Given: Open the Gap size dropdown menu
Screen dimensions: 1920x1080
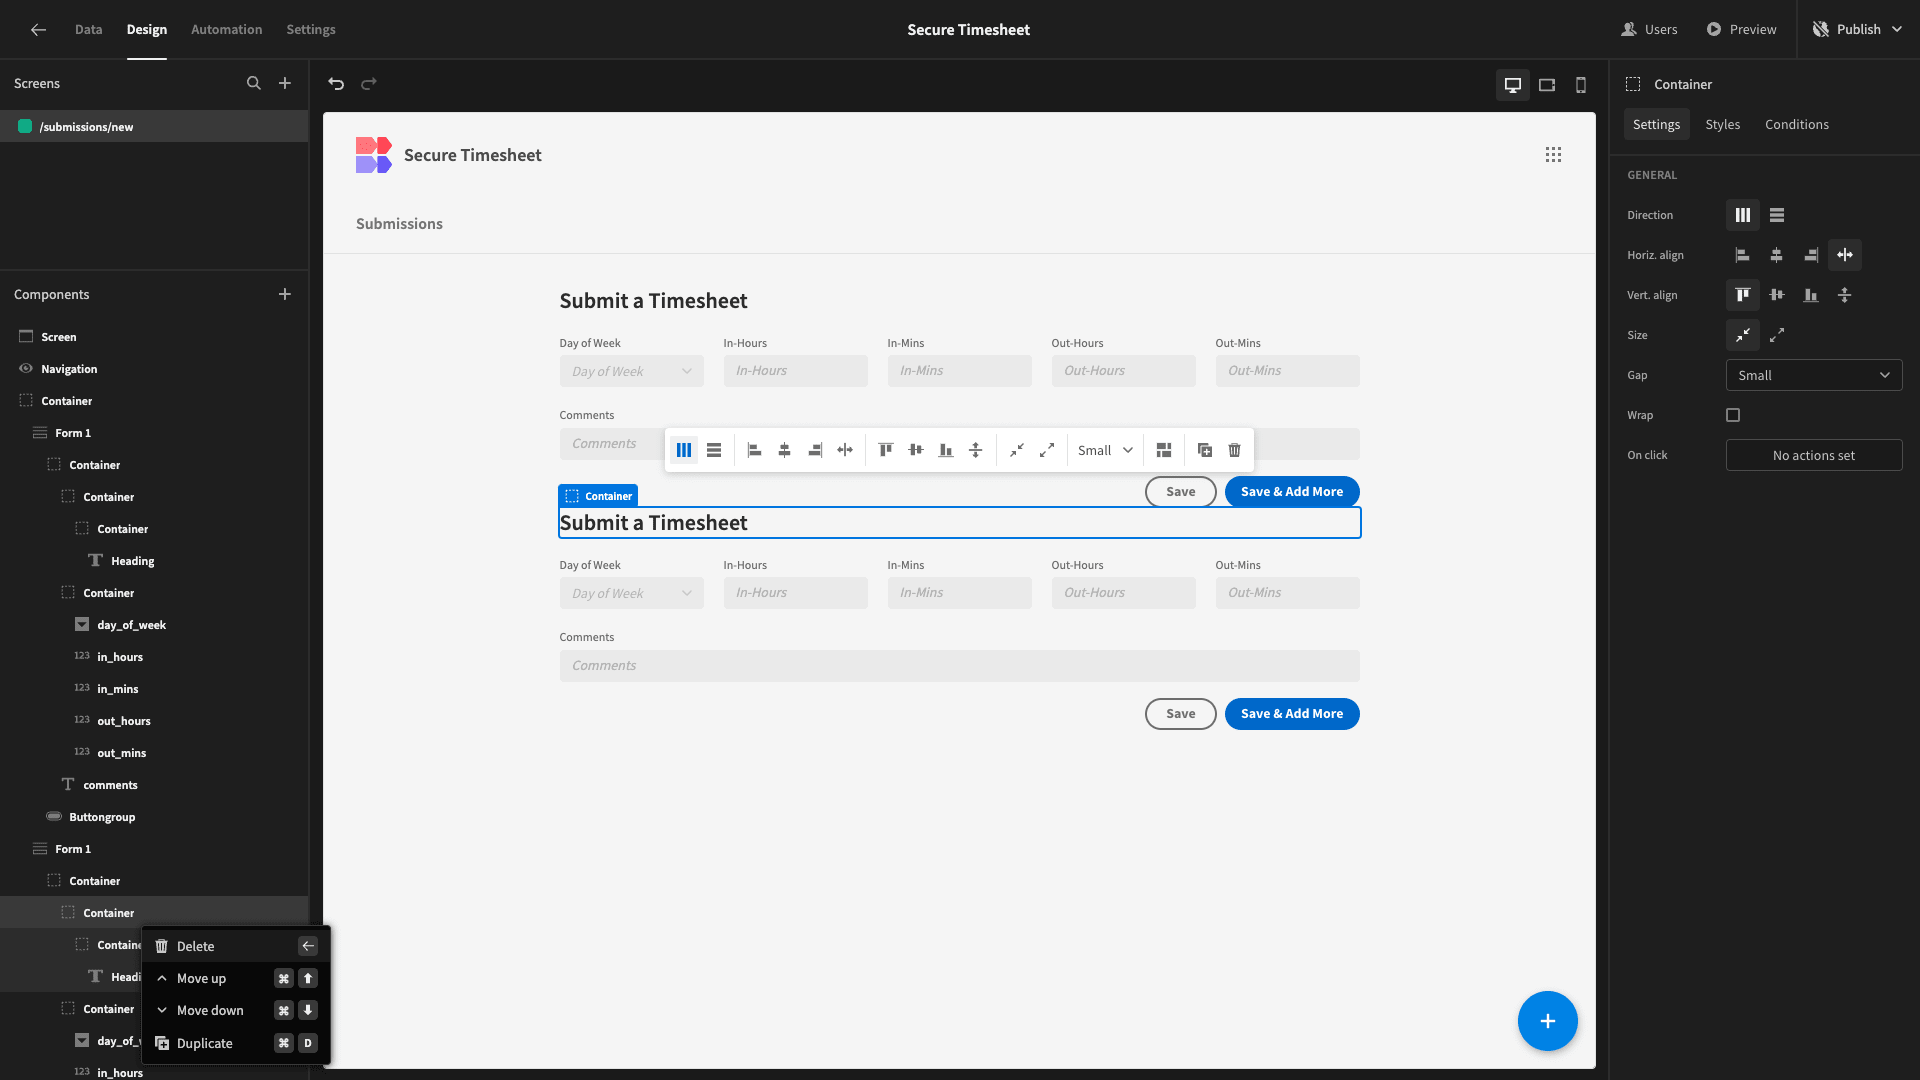Looking at the screenshot, I should (1813, 375).
